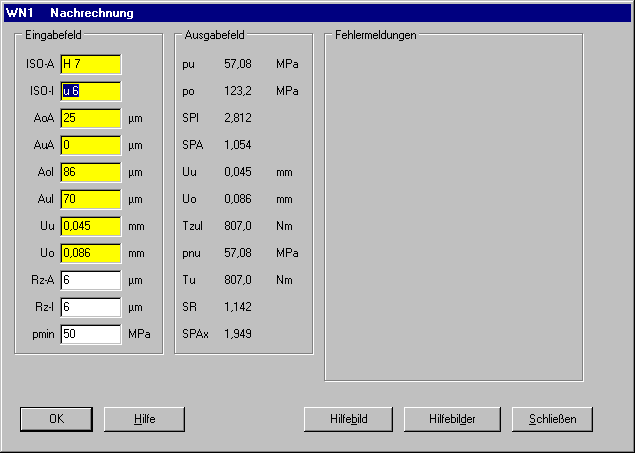Viewport: 635px width, 453px height.
Task: Click inside the Fehlermeldungen message panel
Action: 453,210
